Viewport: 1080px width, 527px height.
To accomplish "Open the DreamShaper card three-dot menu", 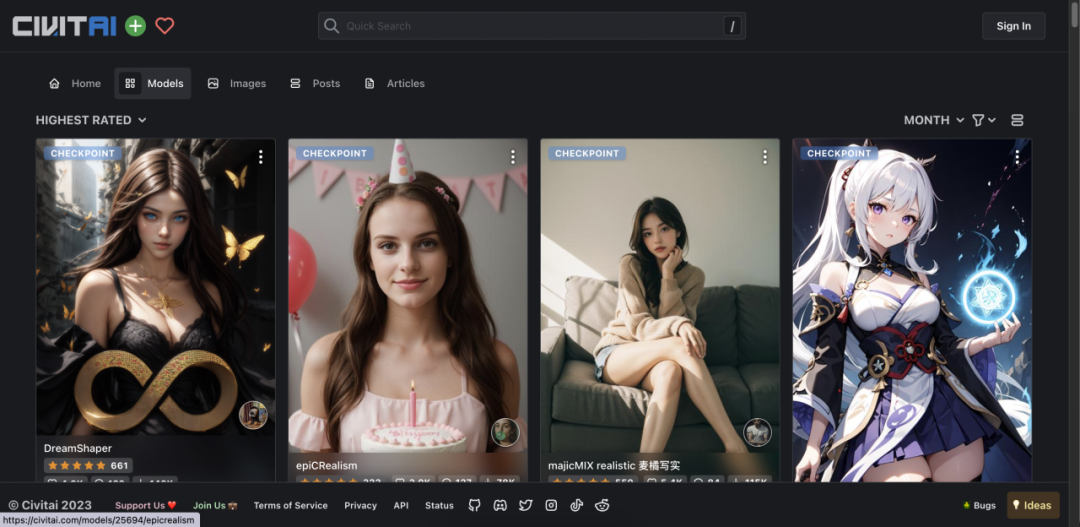I will click(260, 157).
